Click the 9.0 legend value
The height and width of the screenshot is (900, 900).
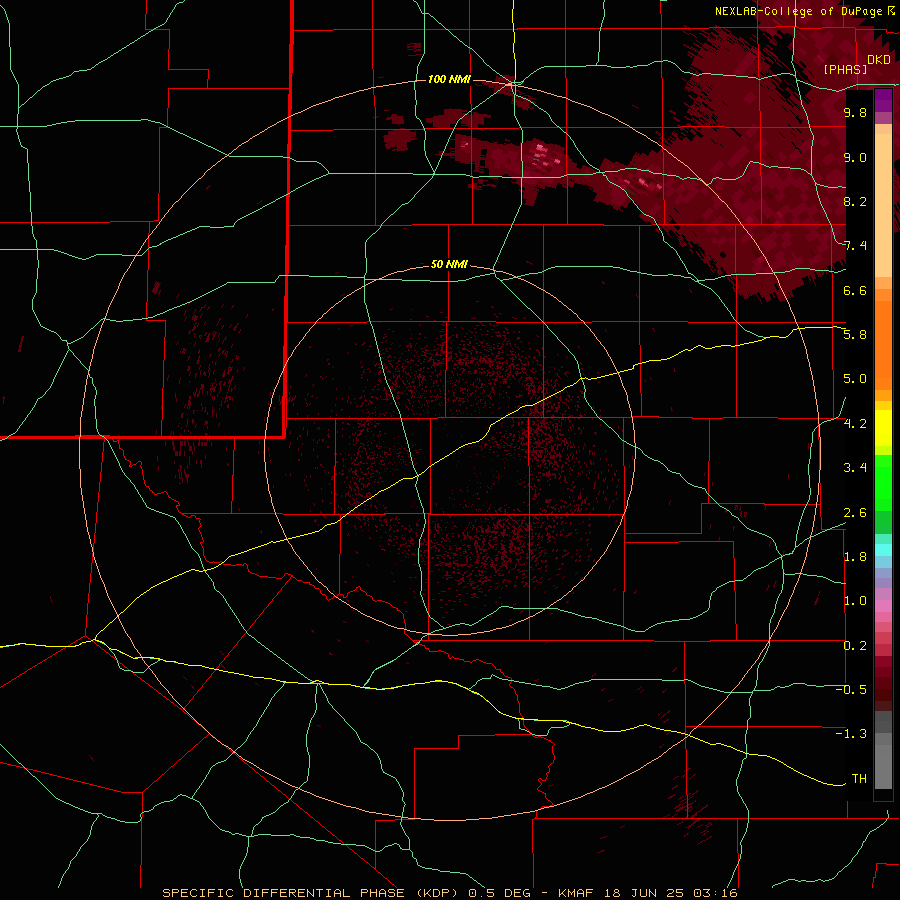point(855,157)
